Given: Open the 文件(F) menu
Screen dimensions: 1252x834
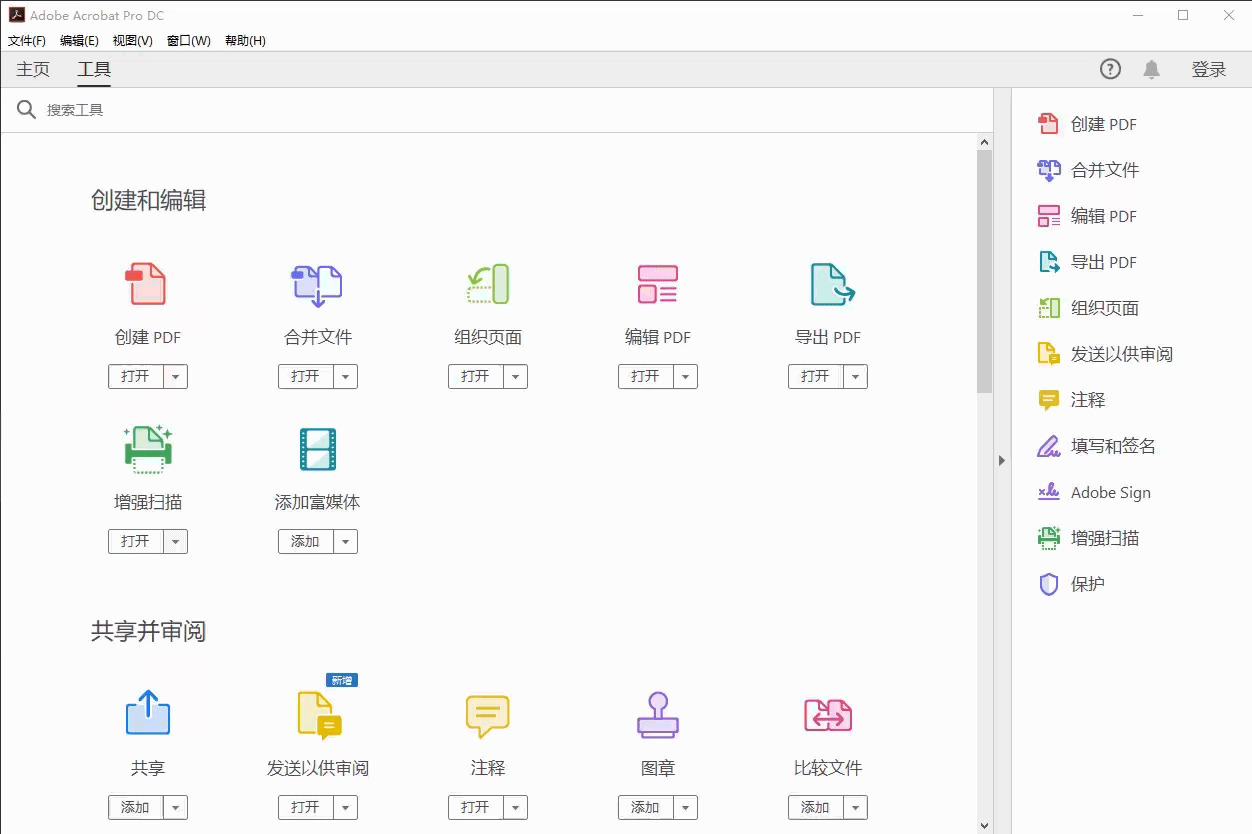Looking at the screenshot, I should click(x=27, y=41).
